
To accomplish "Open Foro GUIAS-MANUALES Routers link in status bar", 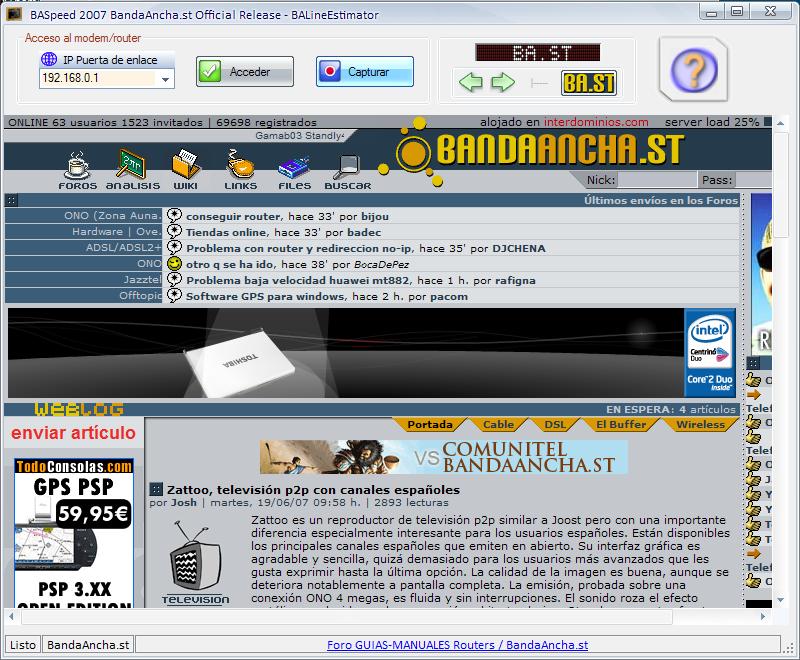I will click(x=458, y=645).
